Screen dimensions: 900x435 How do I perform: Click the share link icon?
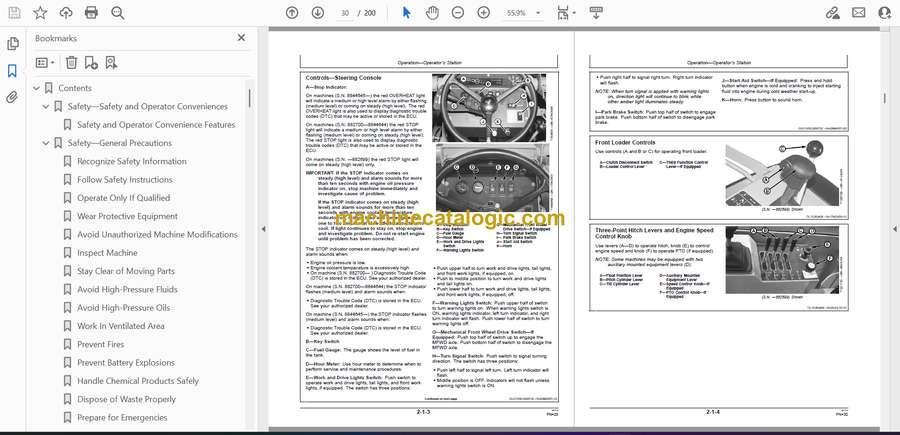point(832,13)
